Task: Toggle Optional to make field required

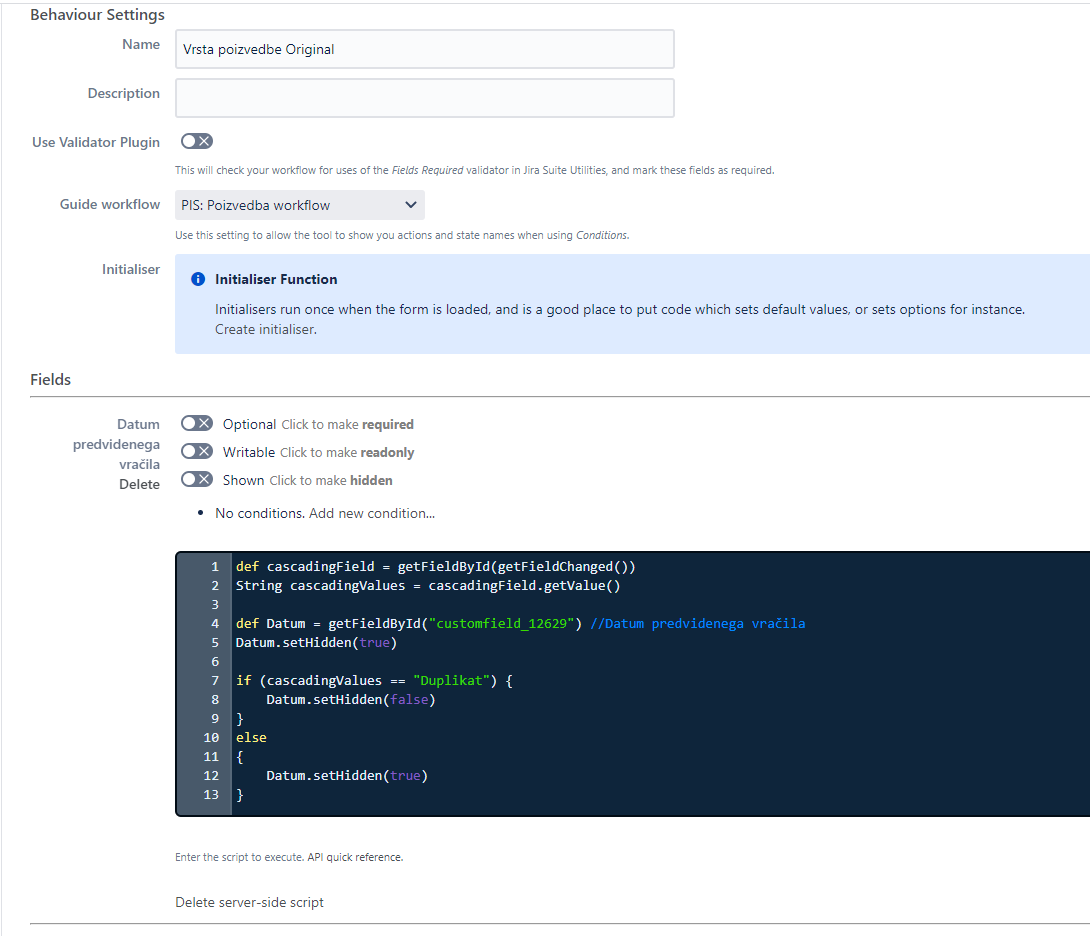Action: coord(197,423)
